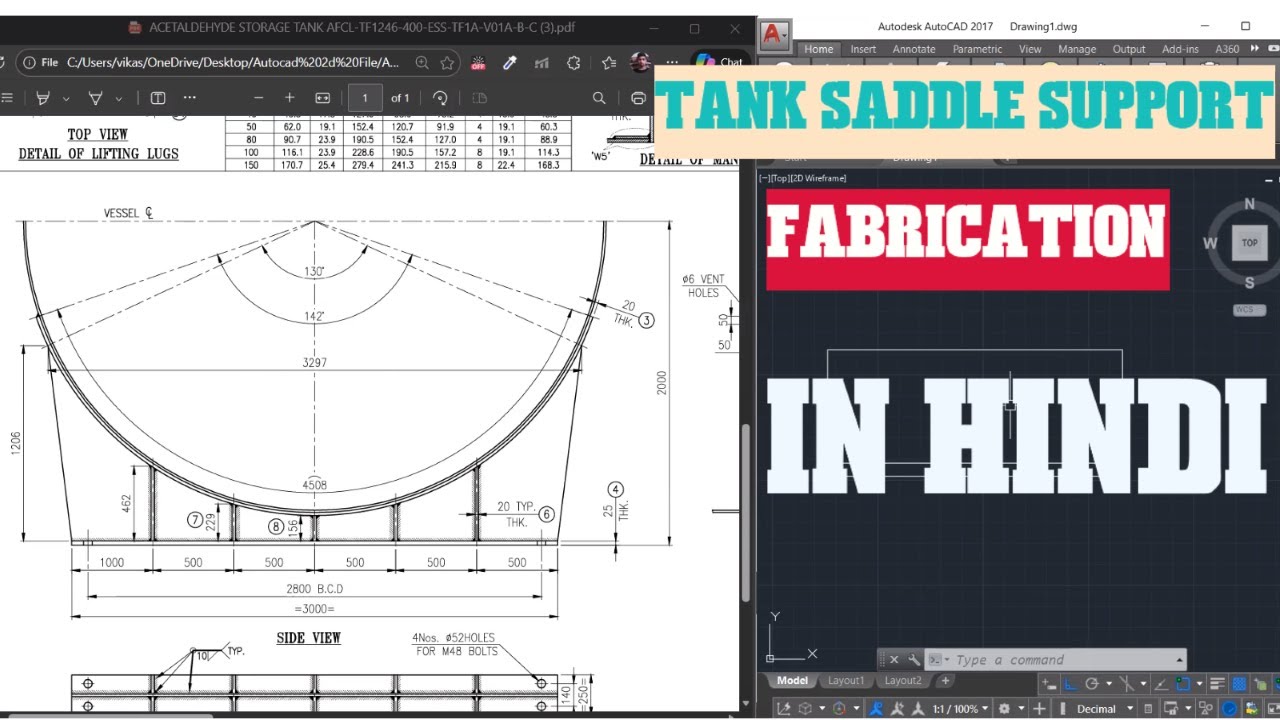Viewport: 1280px width, 720px height.
Task: Toggle Dynamic Input in status bar
Action: click(1049, 684)
